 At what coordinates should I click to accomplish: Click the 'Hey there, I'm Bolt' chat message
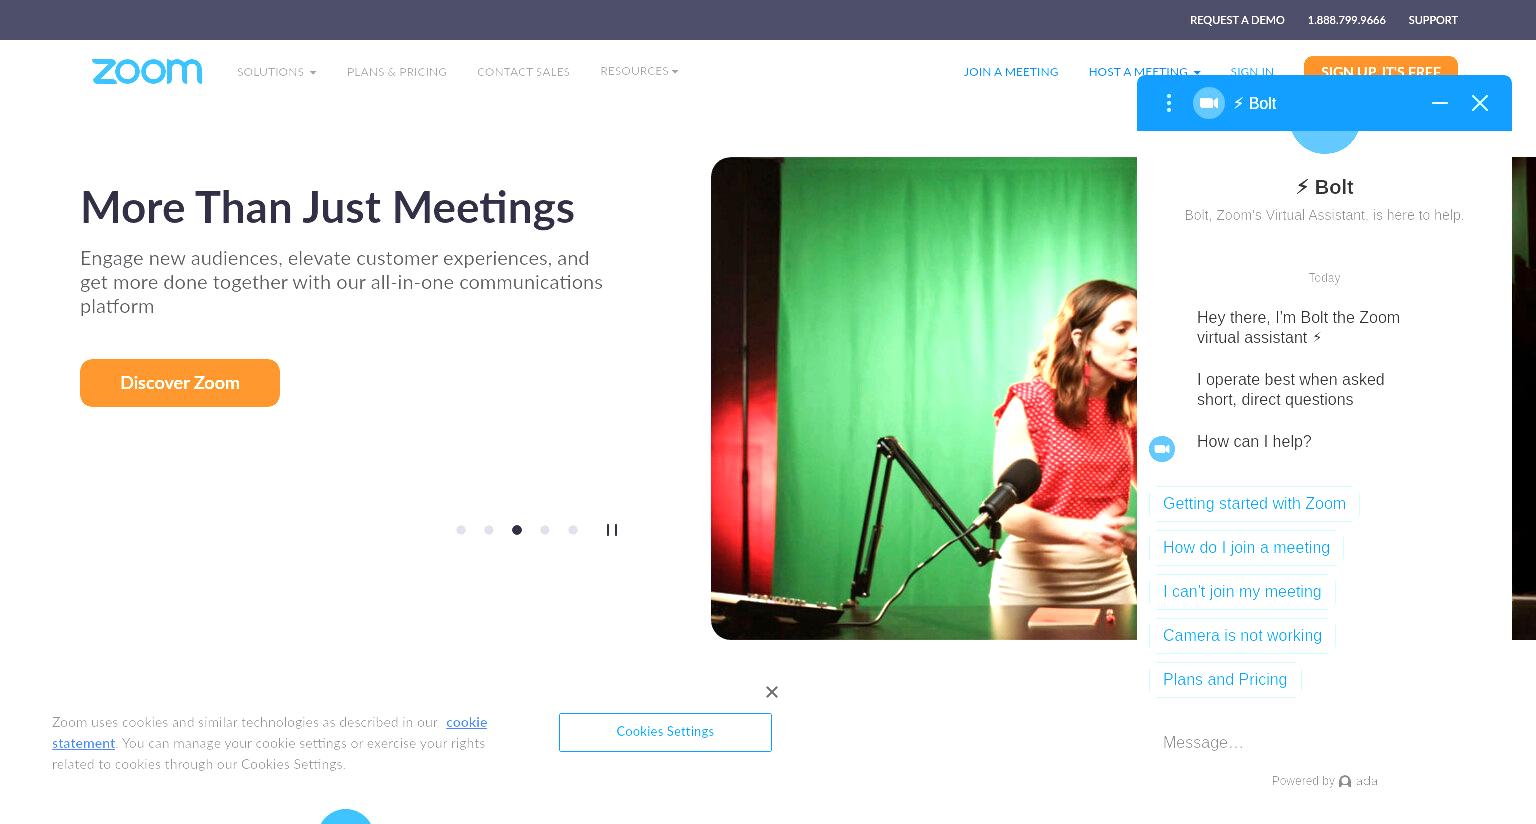click(1298, 328)
